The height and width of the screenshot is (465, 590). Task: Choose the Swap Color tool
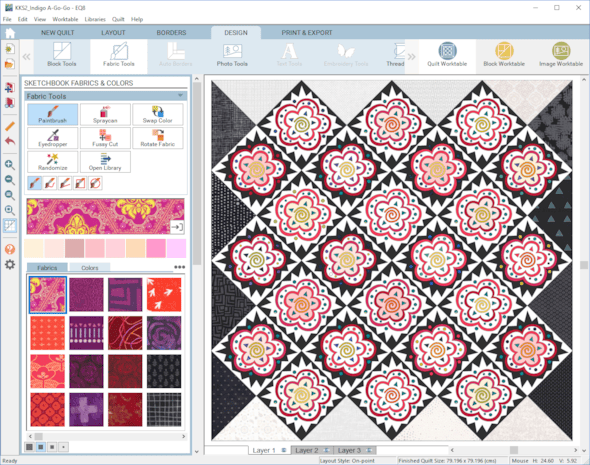point(158,114)
